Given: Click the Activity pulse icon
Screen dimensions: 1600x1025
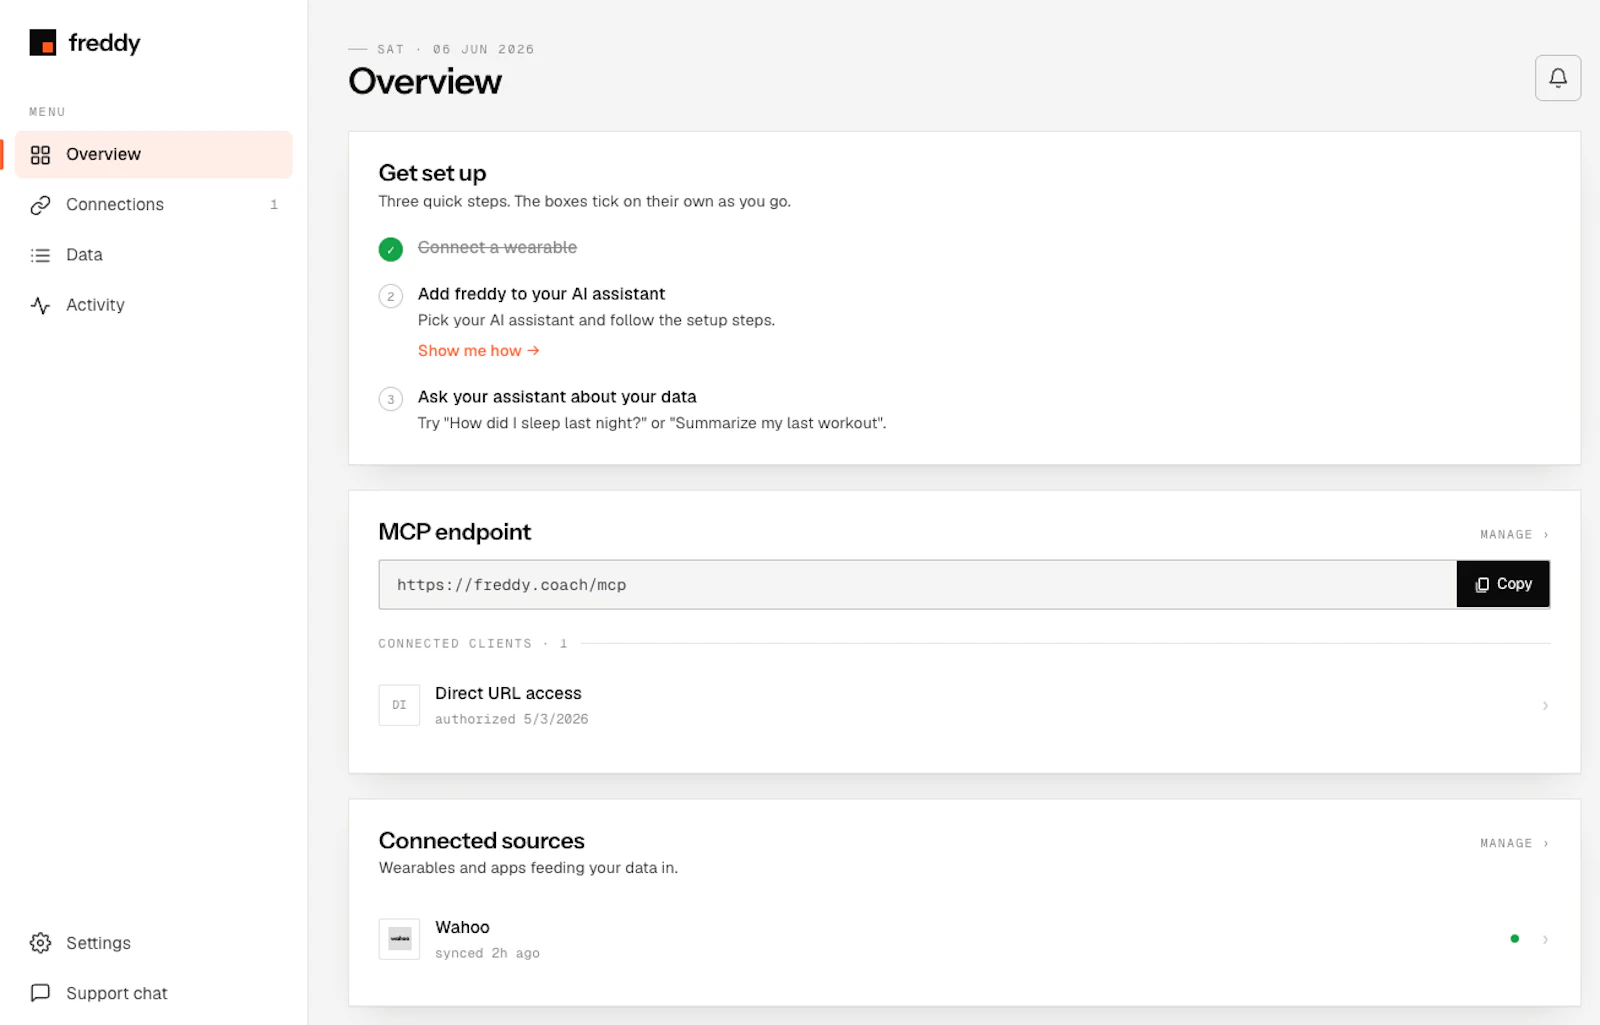Looking at the screenshot, I should click(x=40, y=305).
